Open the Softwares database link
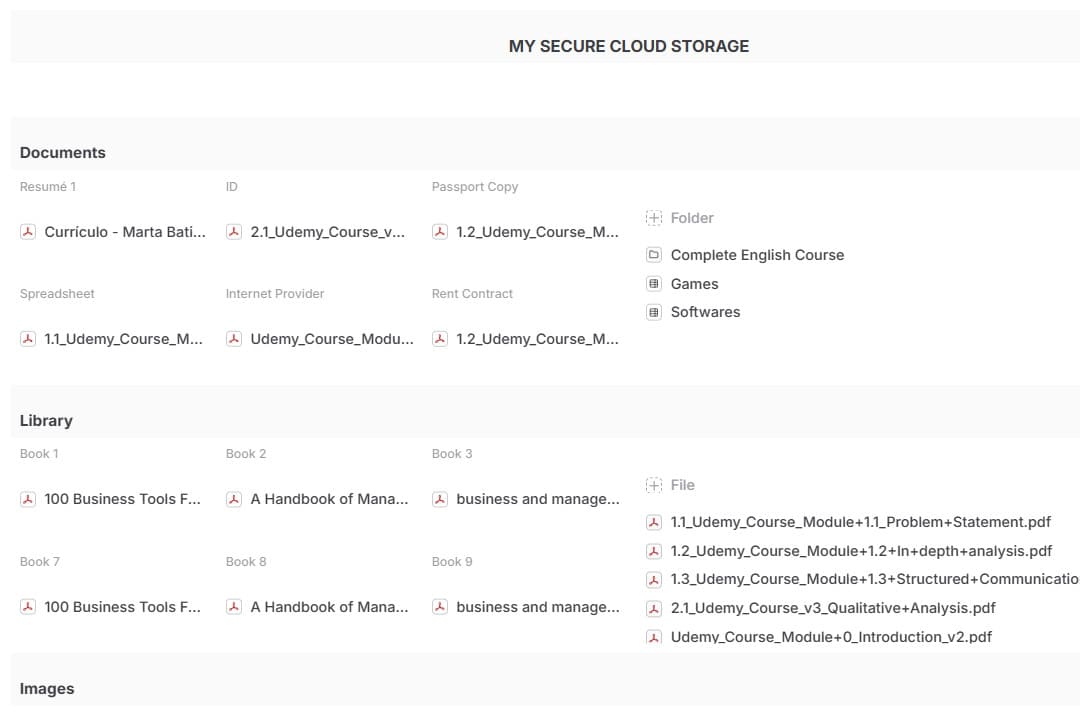 tap(705, 312)
